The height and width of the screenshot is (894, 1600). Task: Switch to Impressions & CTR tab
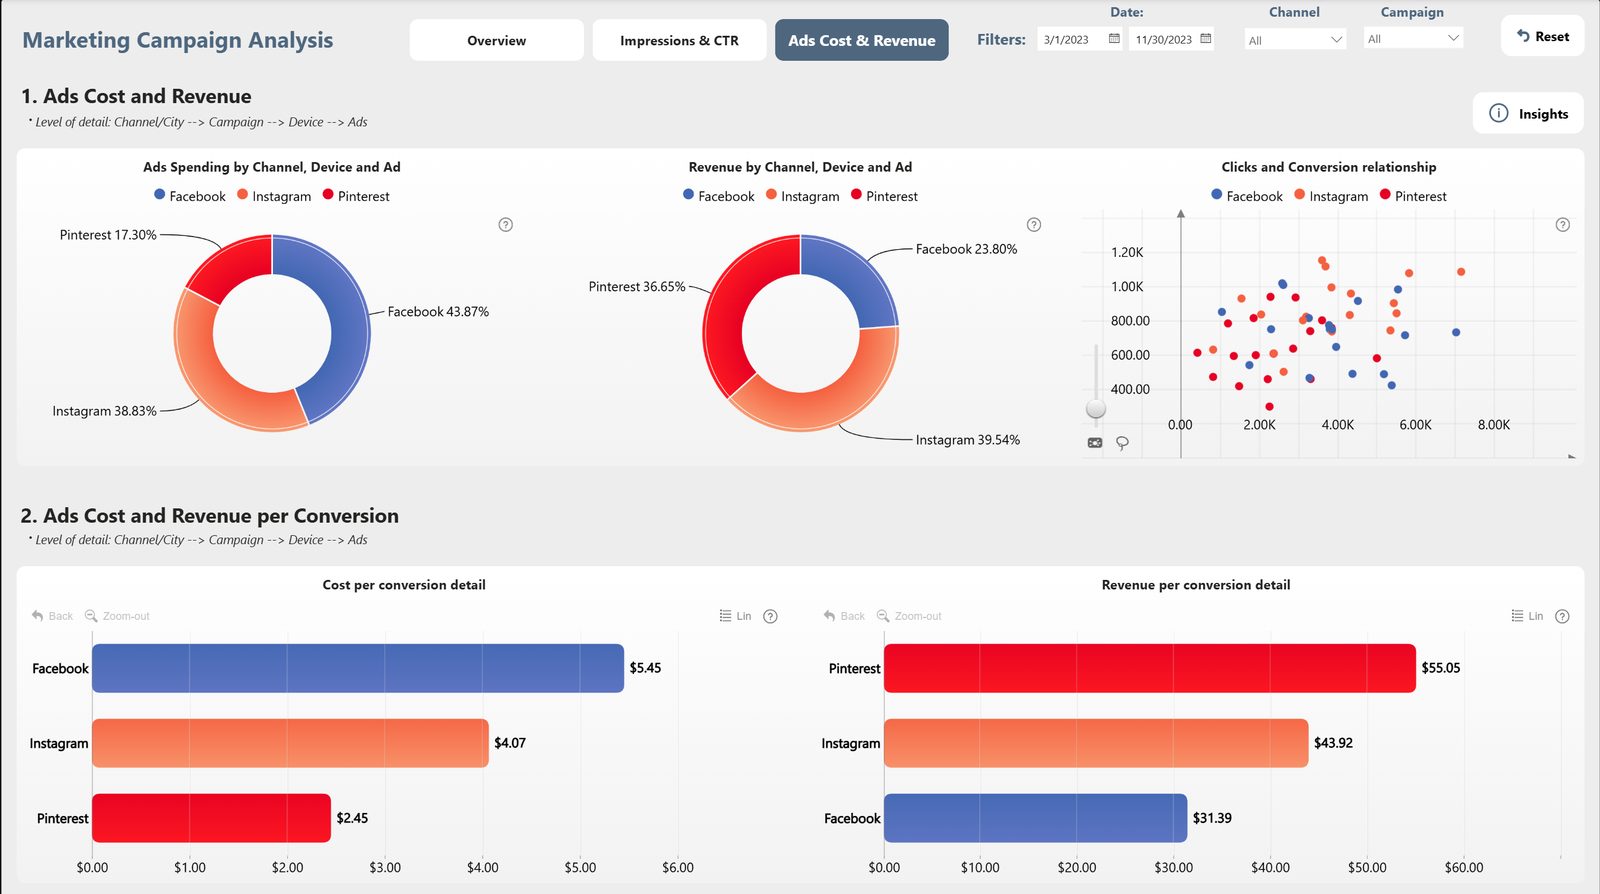coord(679,40)
